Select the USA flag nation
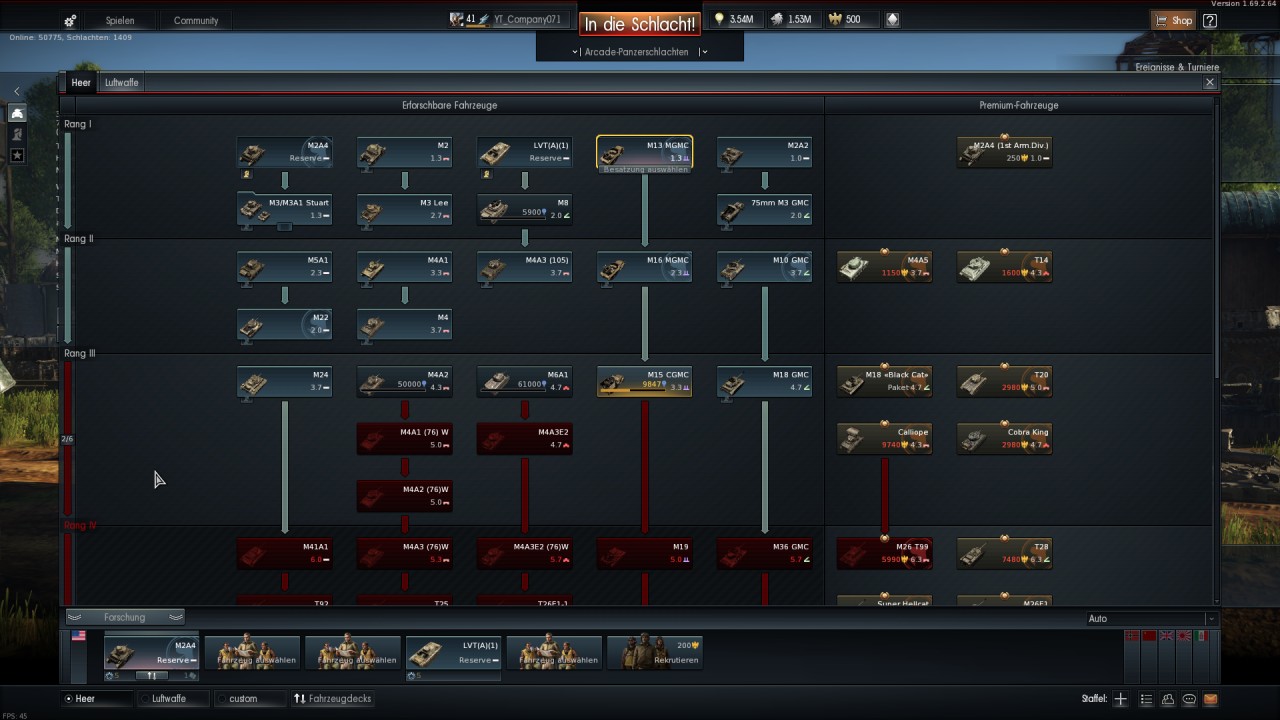The height and width of the screenshot is (720, 1280). tap(78, 636)
